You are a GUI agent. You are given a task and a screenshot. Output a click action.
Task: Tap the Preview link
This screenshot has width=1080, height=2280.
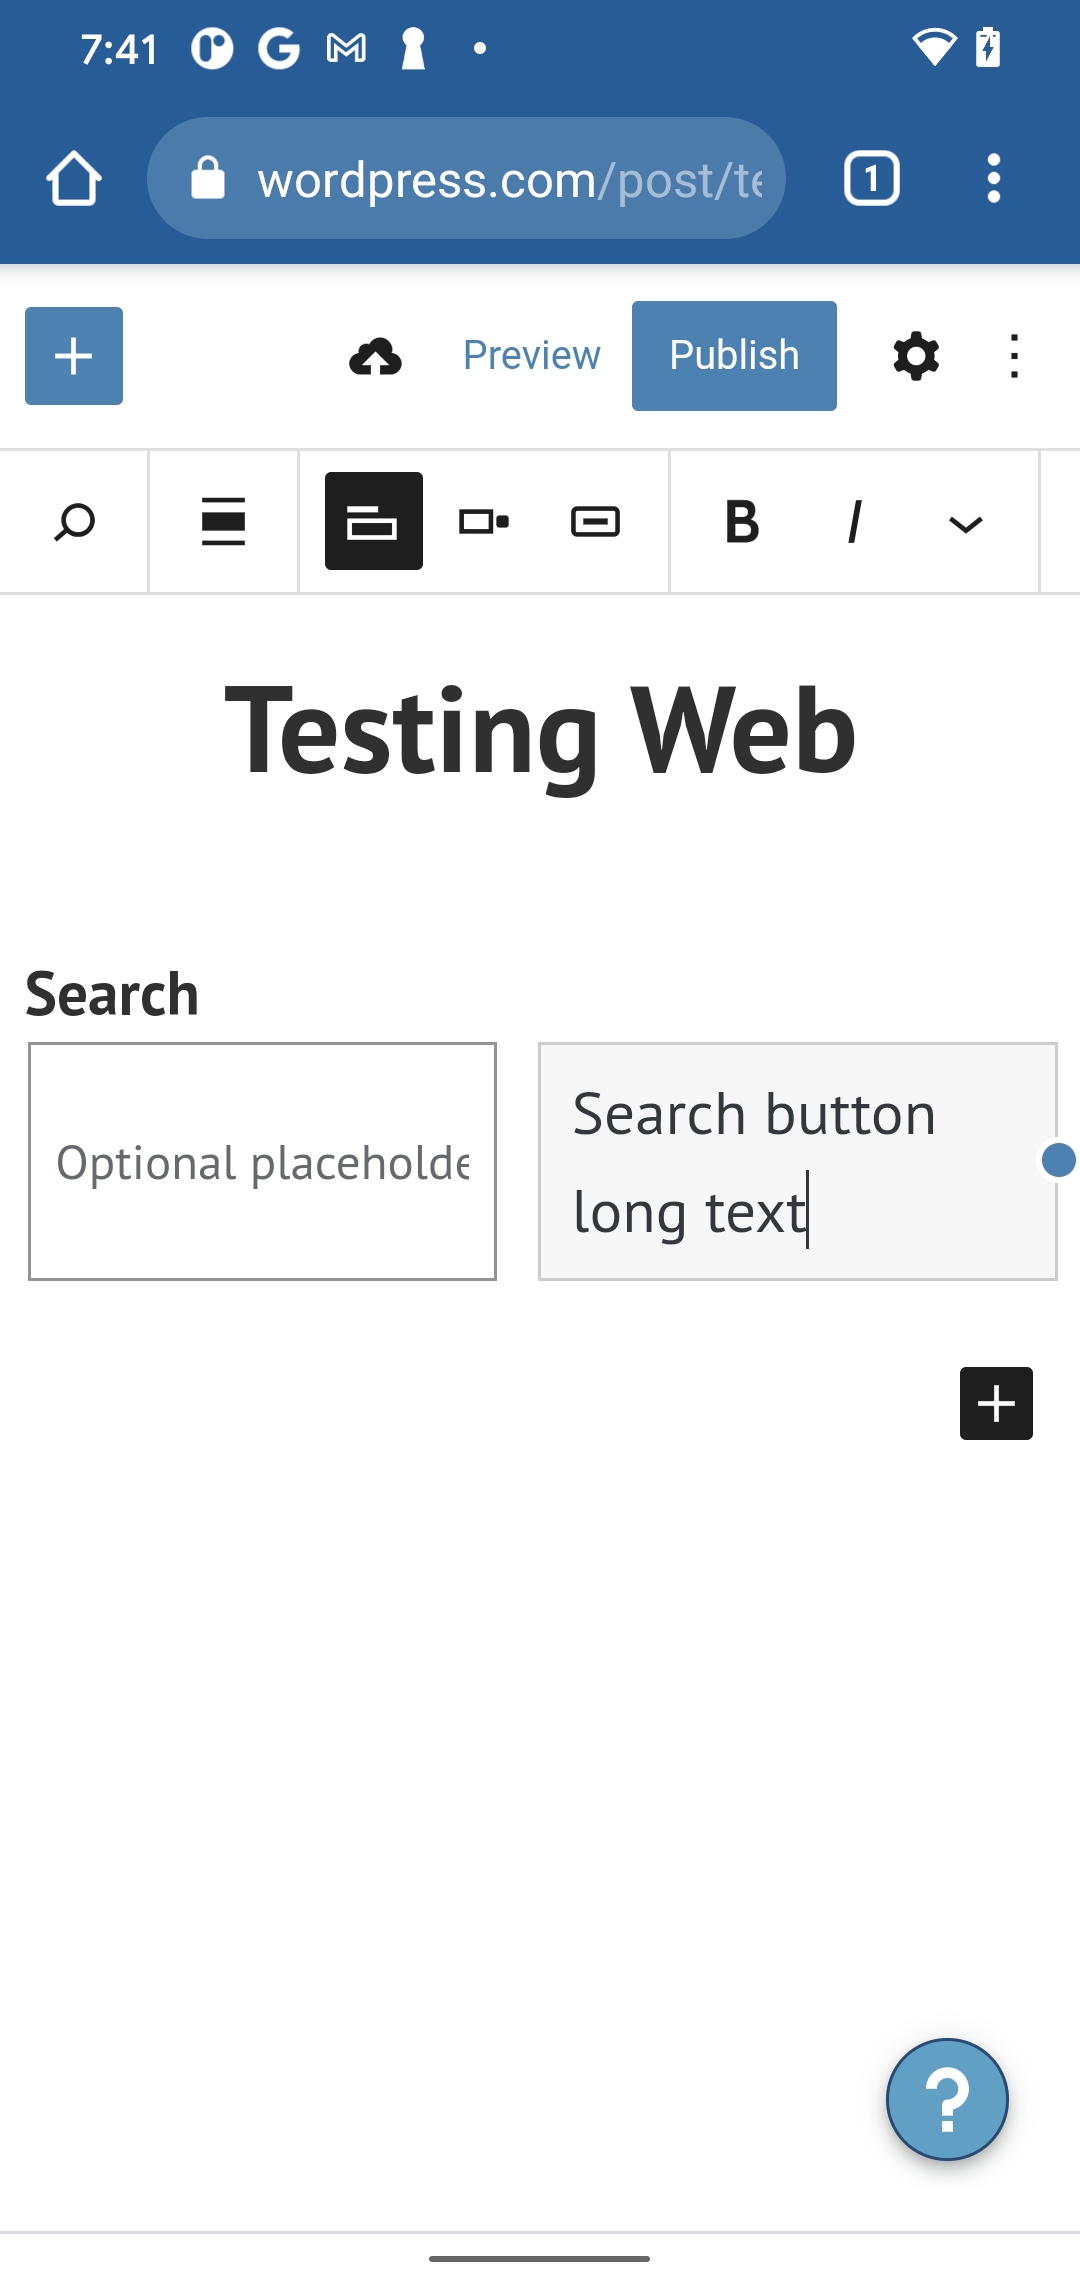(x=531, y=355)
